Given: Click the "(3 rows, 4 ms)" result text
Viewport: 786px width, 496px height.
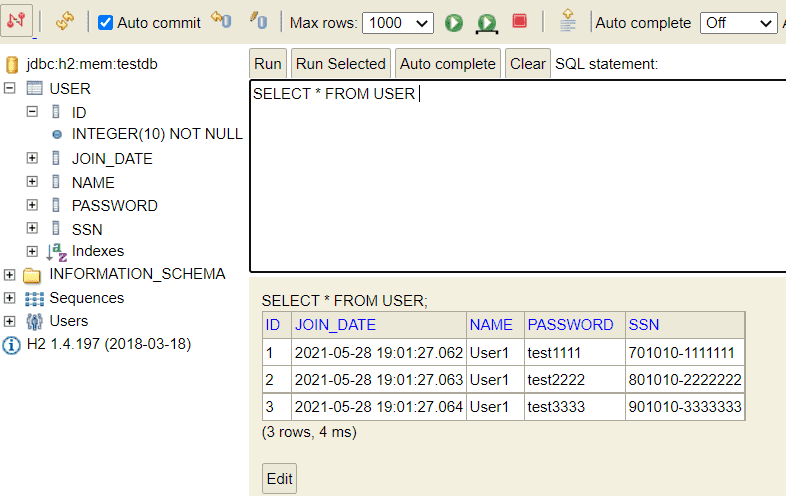Looking at the screenshot, I should click(309, 432).
